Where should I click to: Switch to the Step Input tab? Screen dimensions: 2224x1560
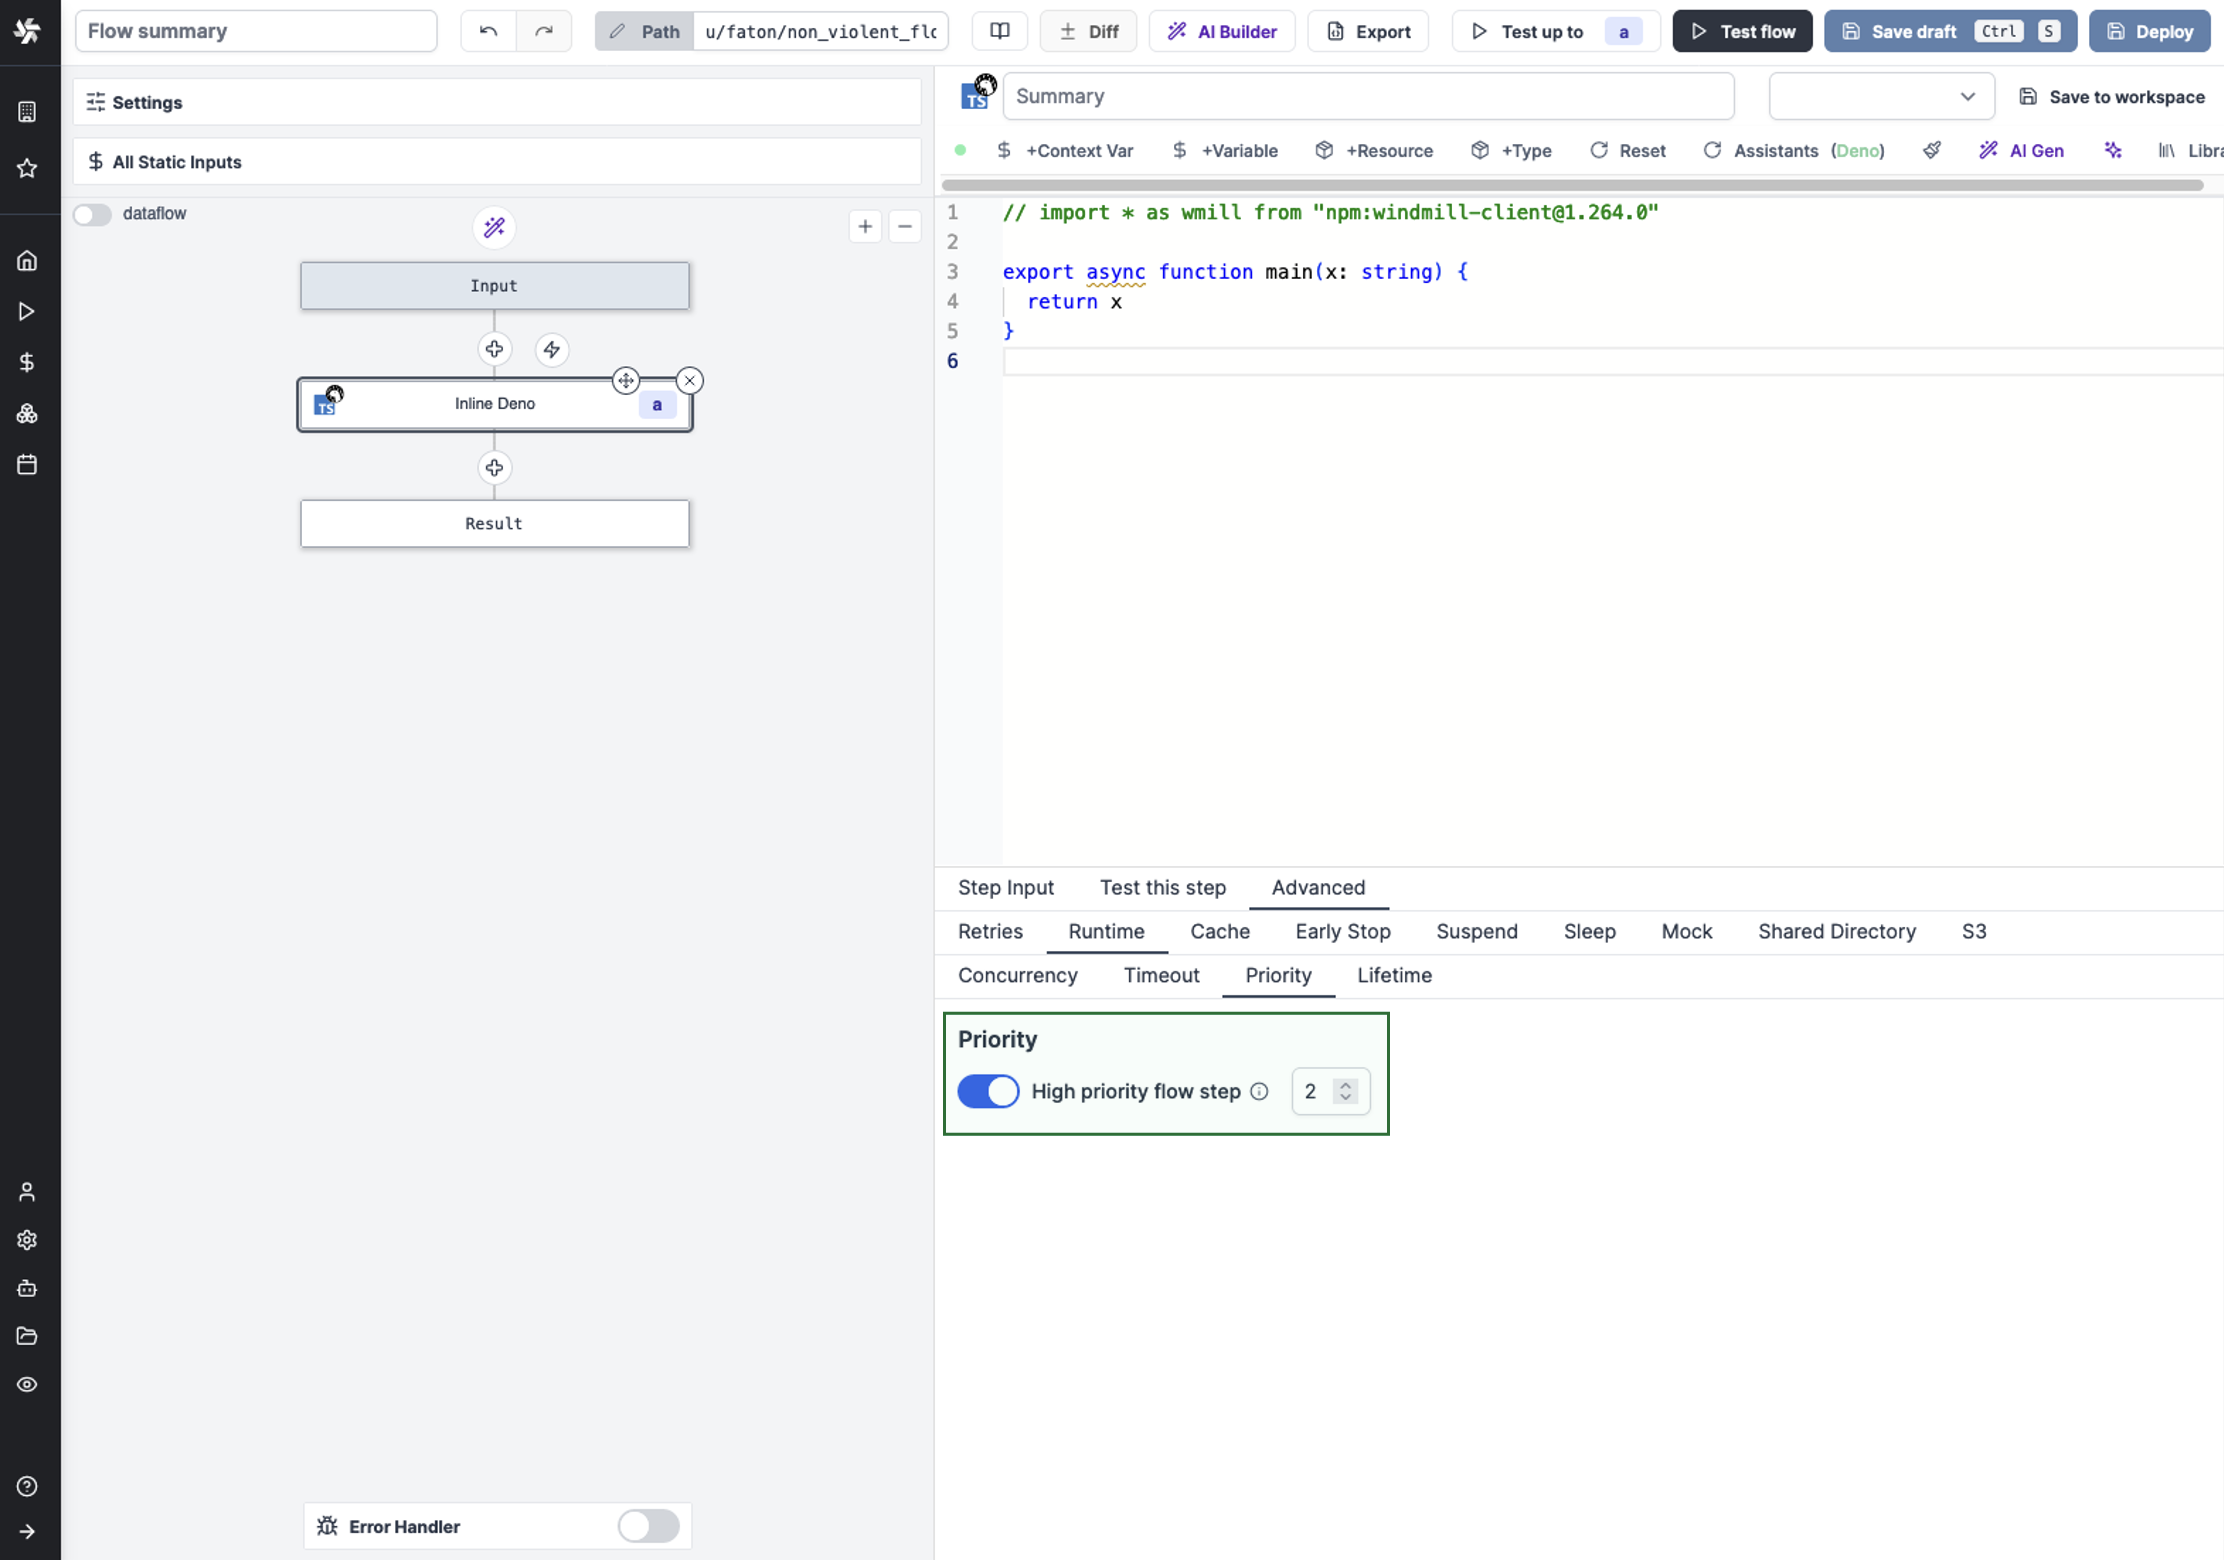click(x=1006, y=887)
